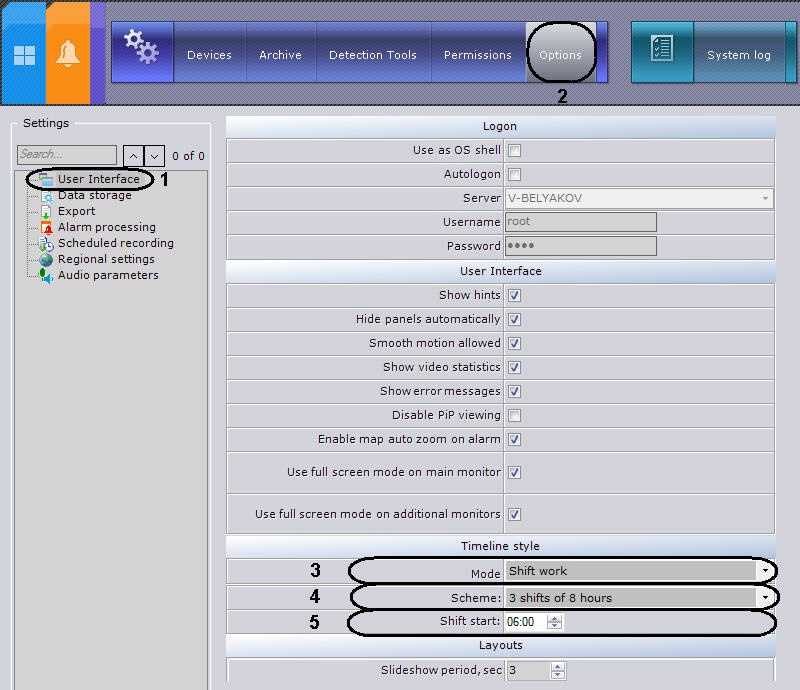Click the Timeline style section header
800x690 pixels.
500,546
